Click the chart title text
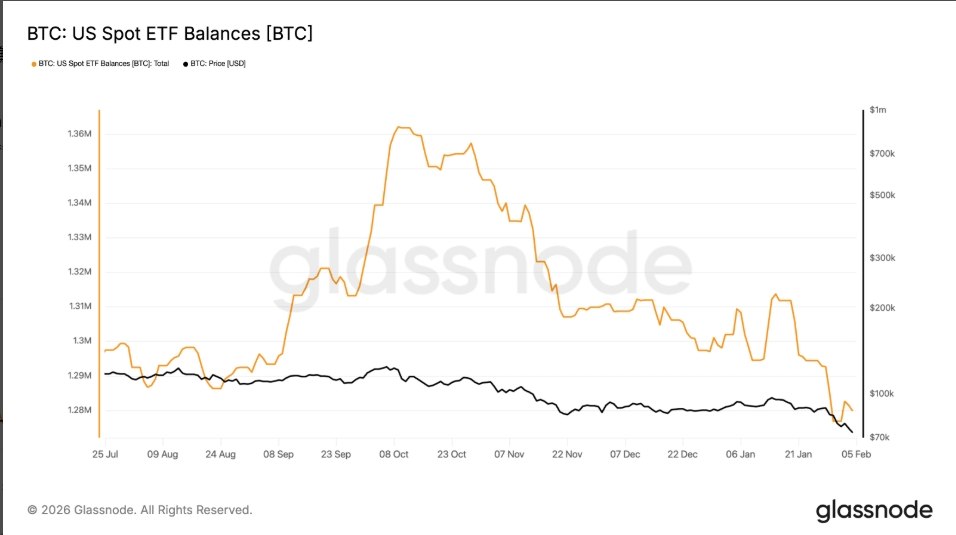Screen dimensions: 956x535 tap(169, 34)
